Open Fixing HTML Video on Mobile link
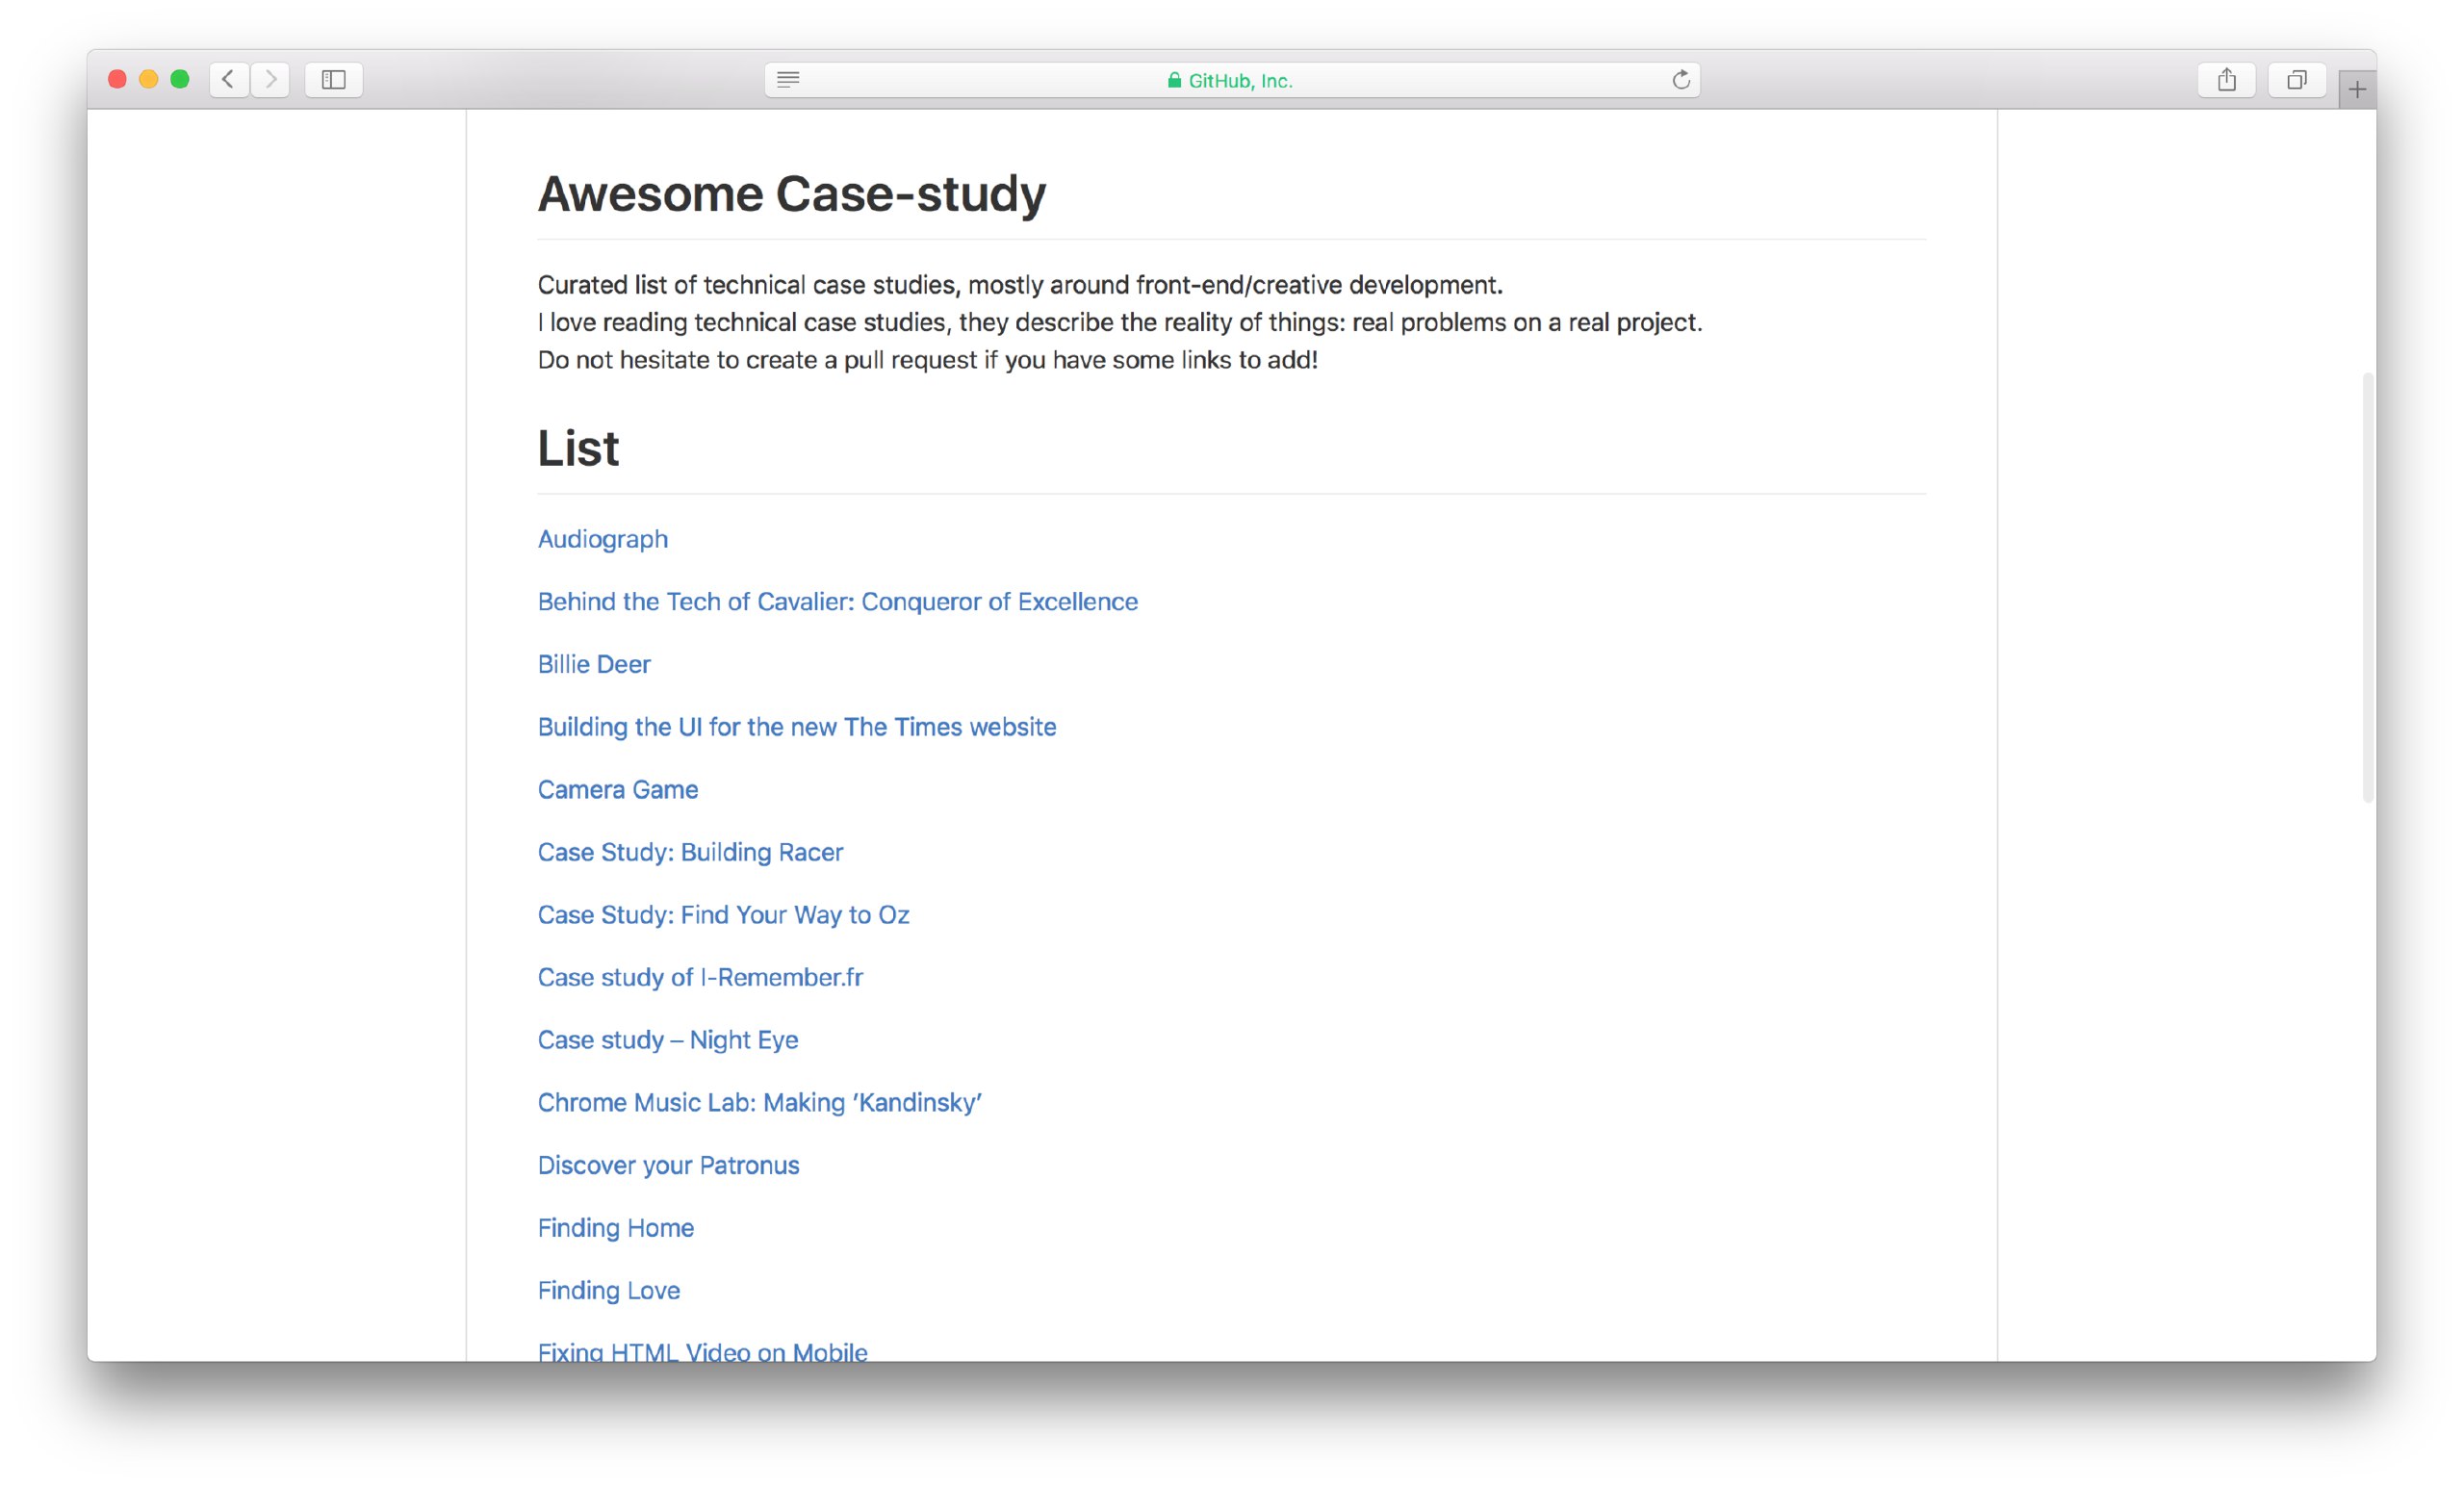 703,1351
